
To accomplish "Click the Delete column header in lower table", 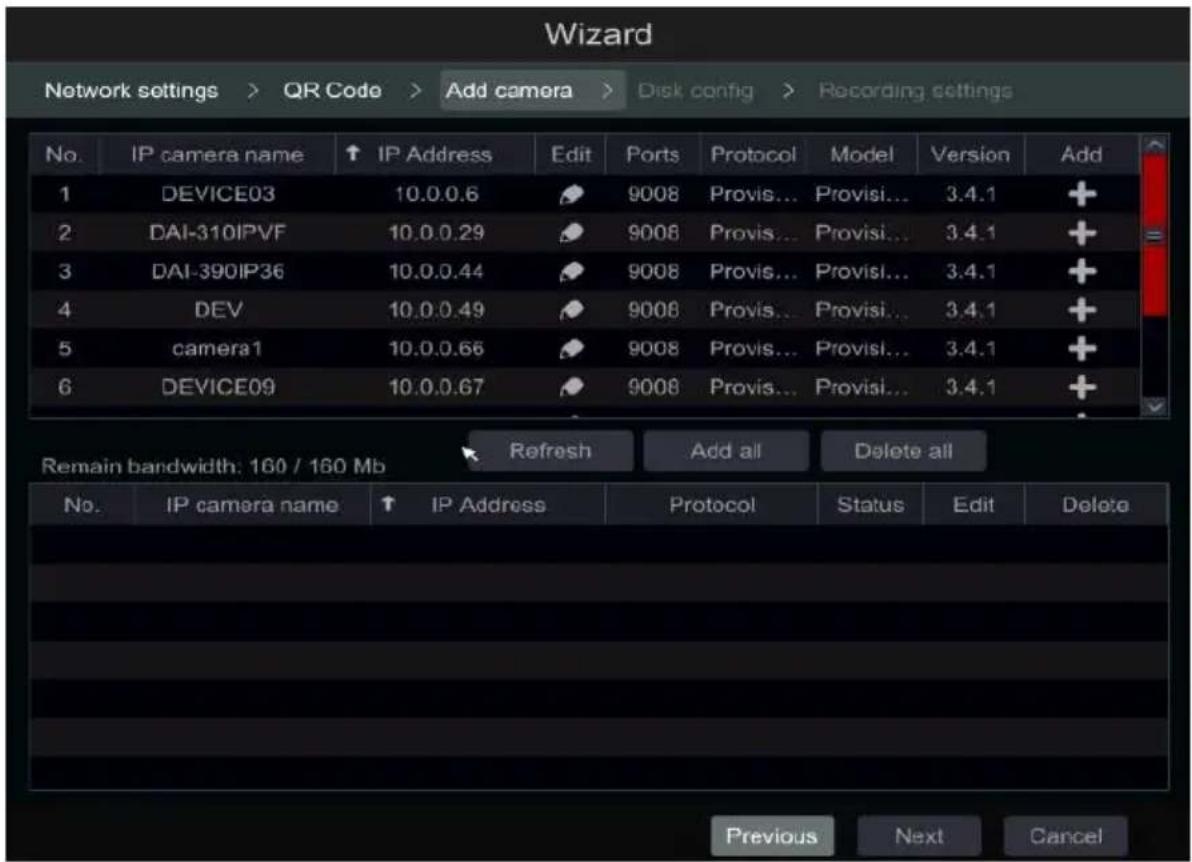I will click(x=1095, y=505).
